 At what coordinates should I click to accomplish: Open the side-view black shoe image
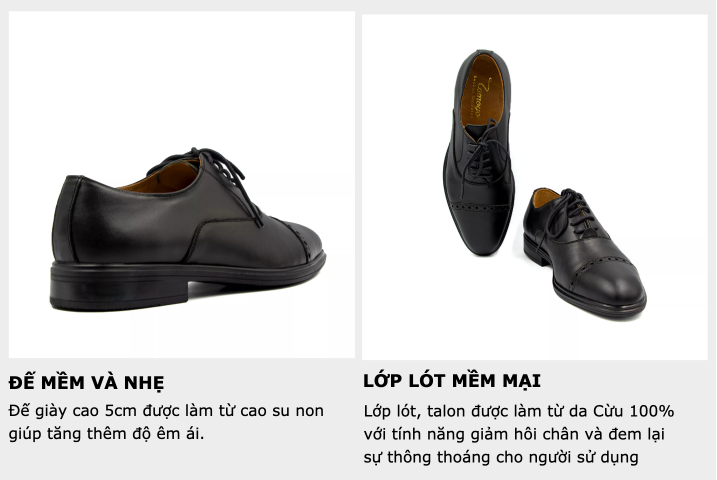pos(182,184)
